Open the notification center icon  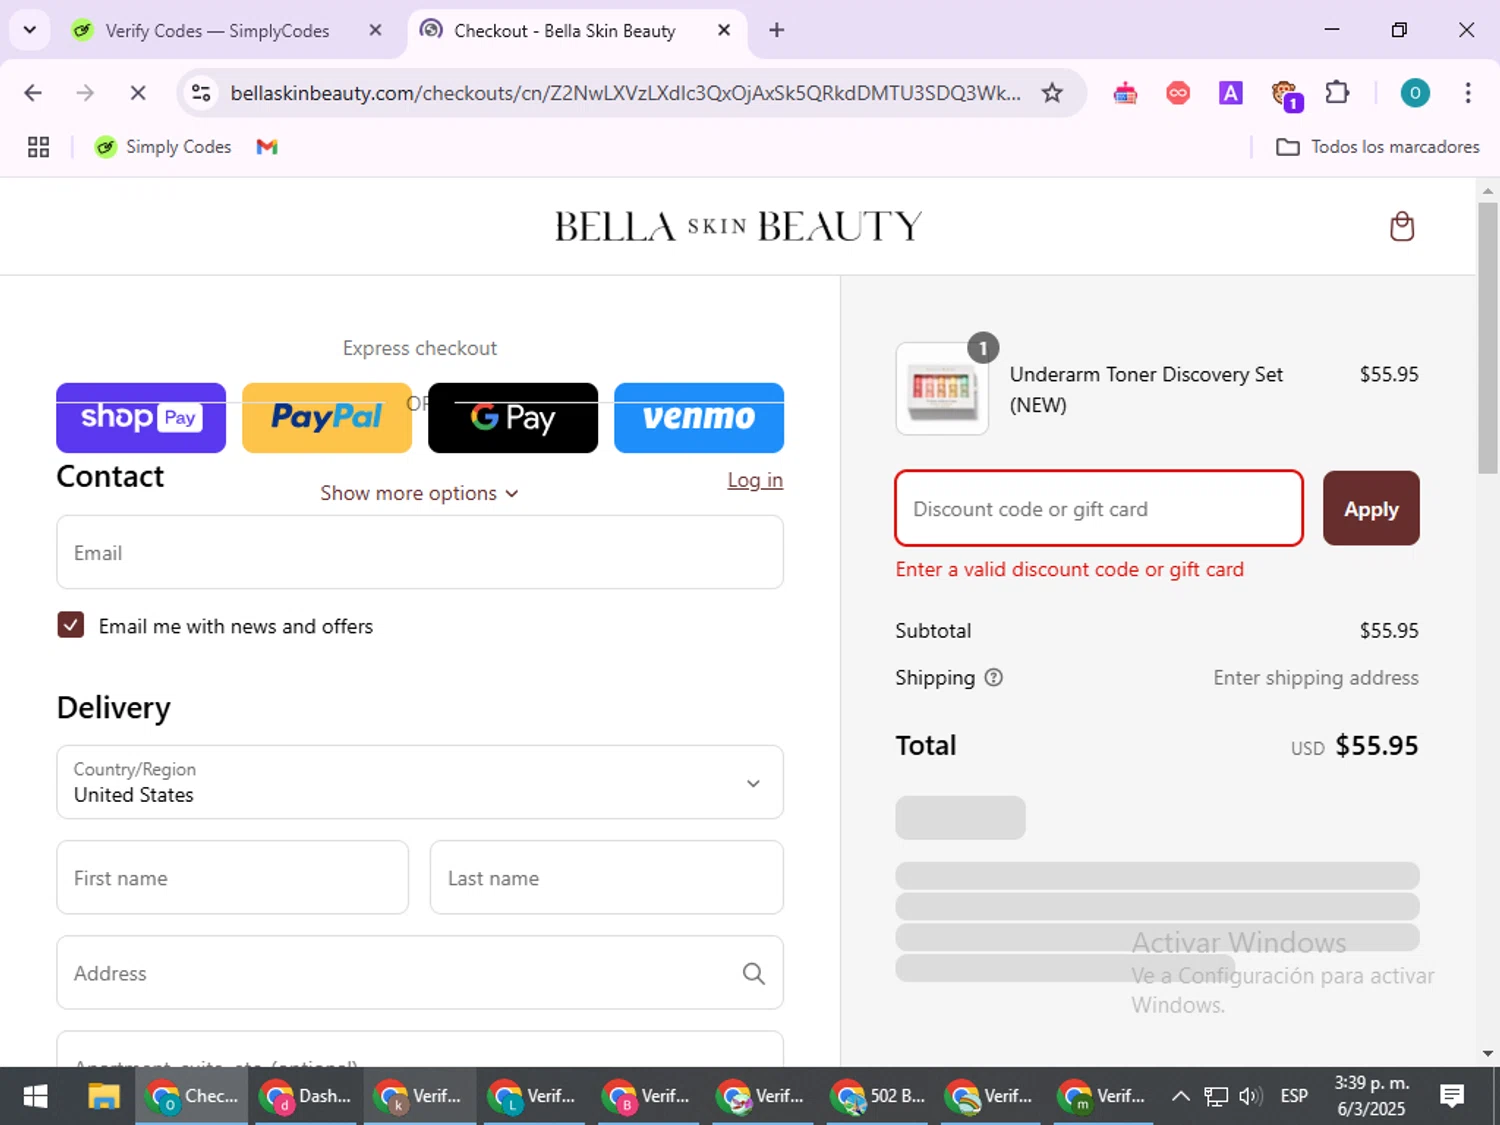click(x=1452, y=1097)
